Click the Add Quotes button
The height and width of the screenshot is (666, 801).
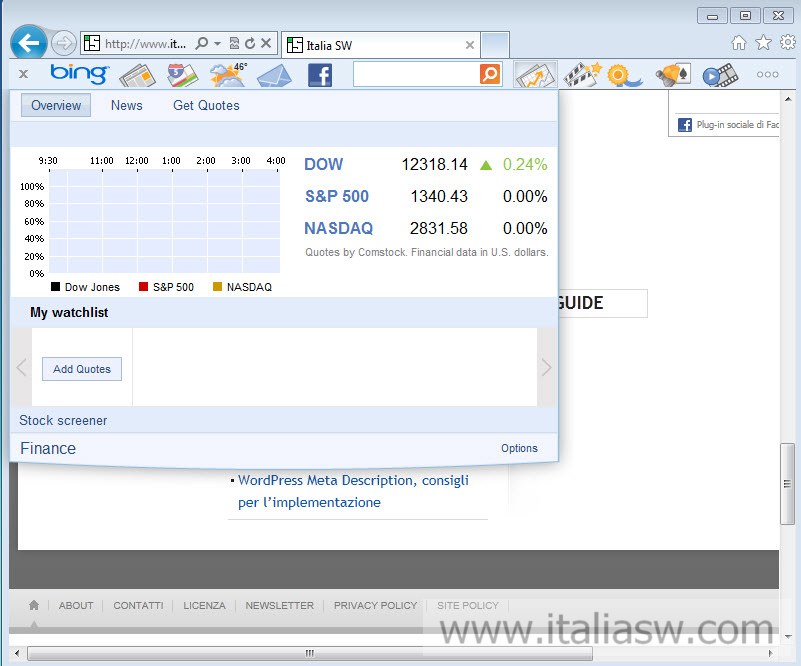[82, 369]
